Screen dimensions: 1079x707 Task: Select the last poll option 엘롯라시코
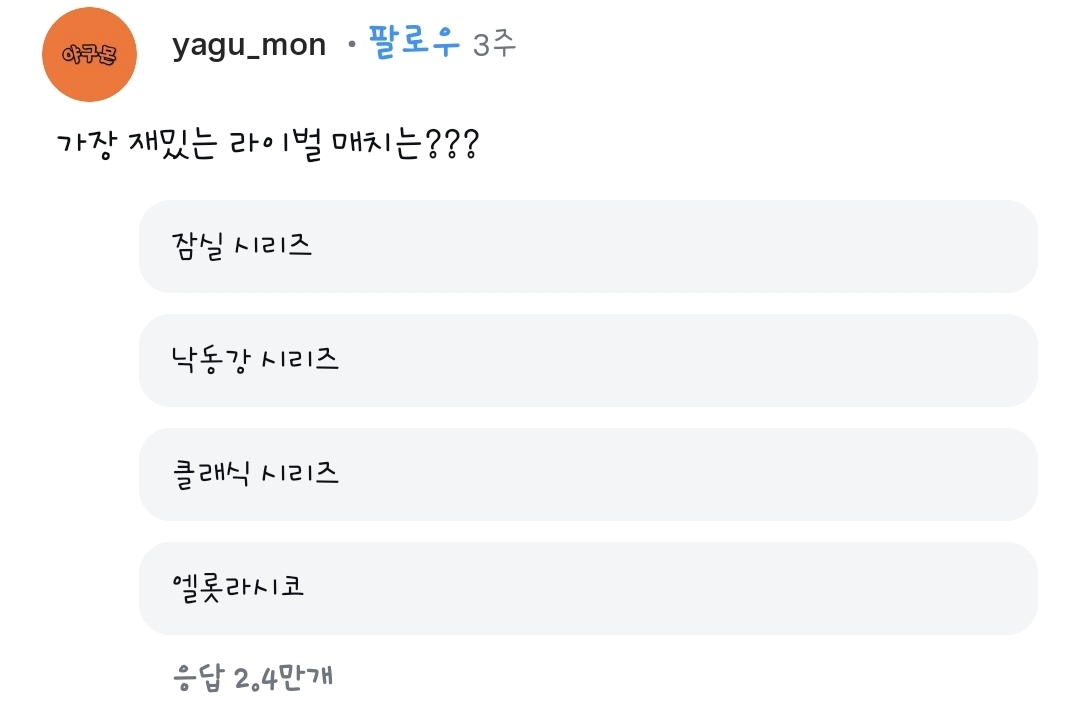587,588
